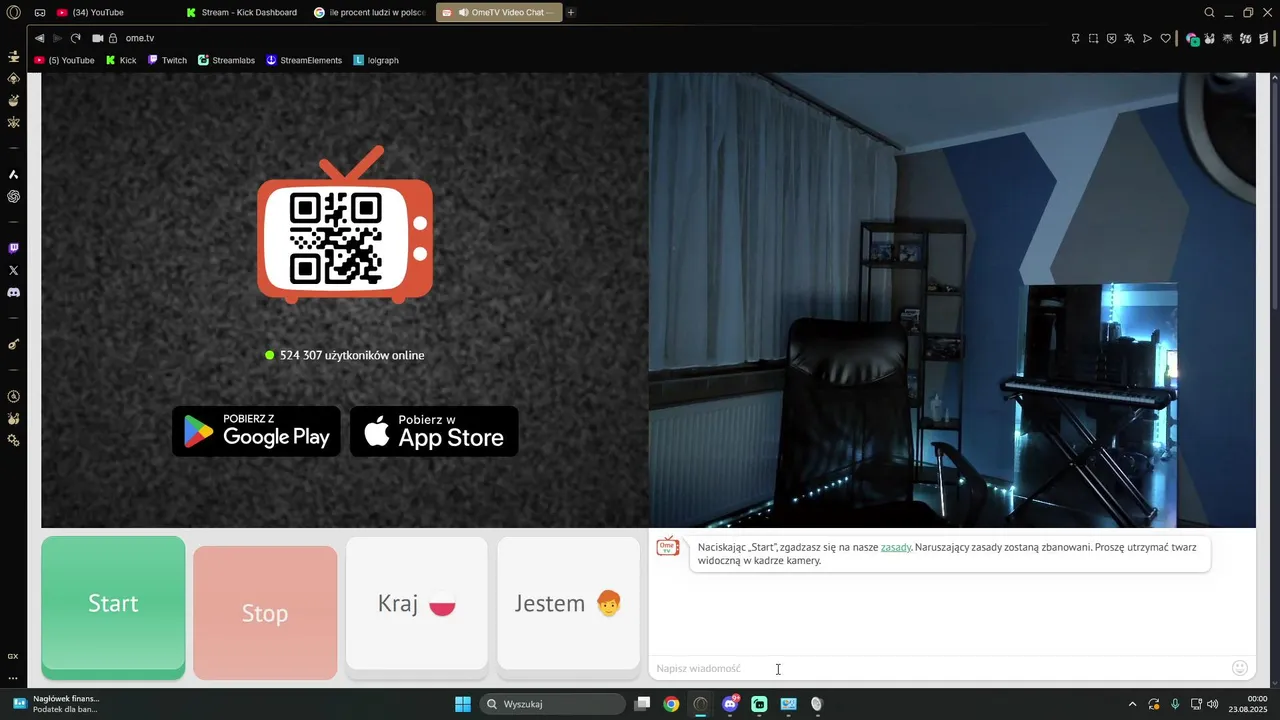Click the send (flow) arrow icon
Screen dimensions: 1280x720
pos(1147,39)
